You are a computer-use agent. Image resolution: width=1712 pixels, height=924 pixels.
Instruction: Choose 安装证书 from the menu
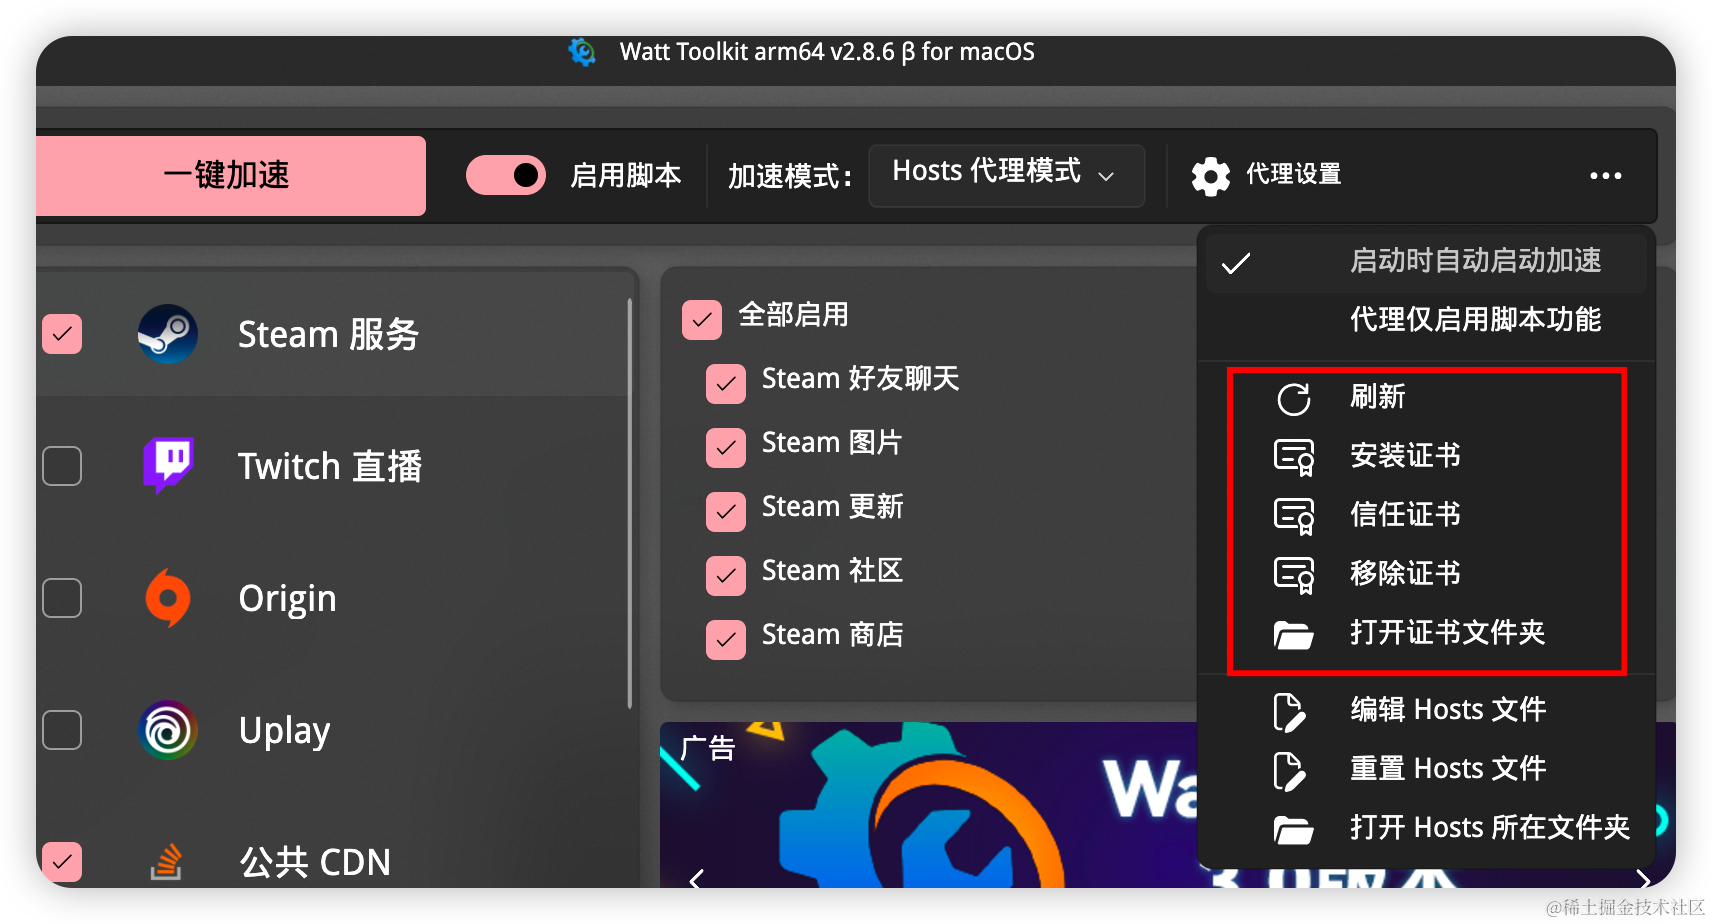[1426, 457]
